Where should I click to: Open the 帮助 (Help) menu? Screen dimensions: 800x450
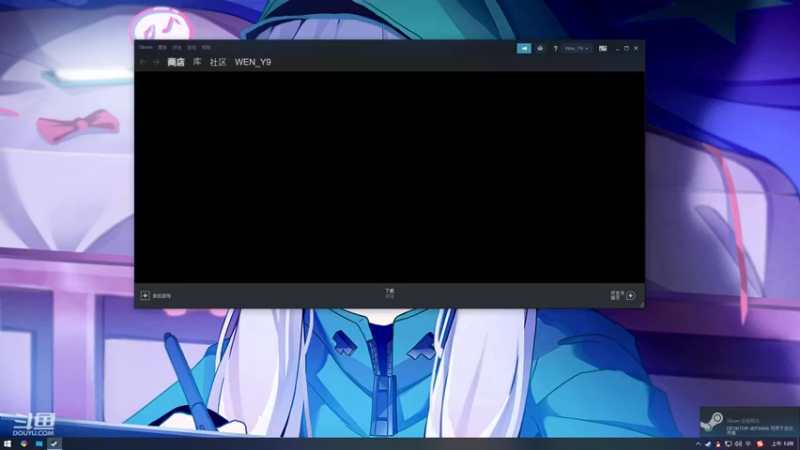206,47
